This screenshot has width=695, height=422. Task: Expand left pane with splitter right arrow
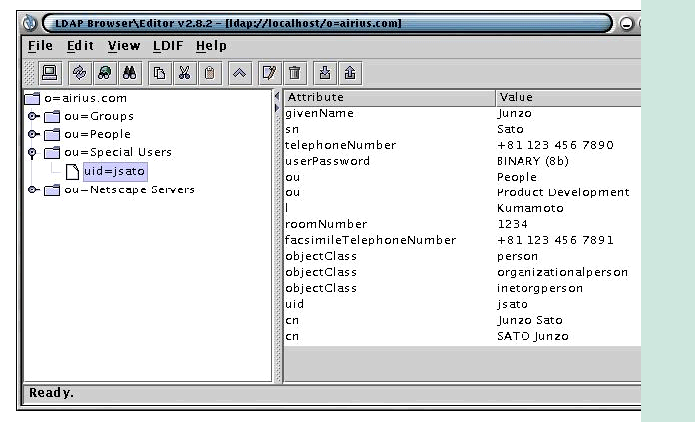click(x=277, y=108)
